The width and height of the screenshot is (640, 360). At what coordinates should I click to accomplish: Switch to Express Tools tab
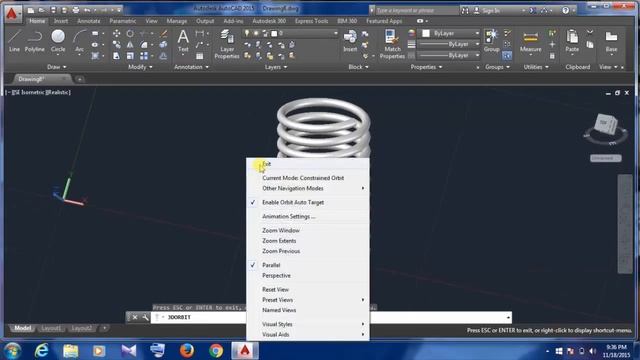tap(311, 21)
